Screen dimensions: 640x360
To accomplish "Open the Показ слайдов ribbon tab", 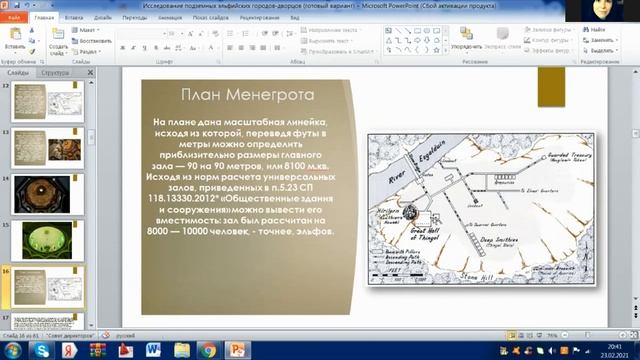I will click(210, 18).
